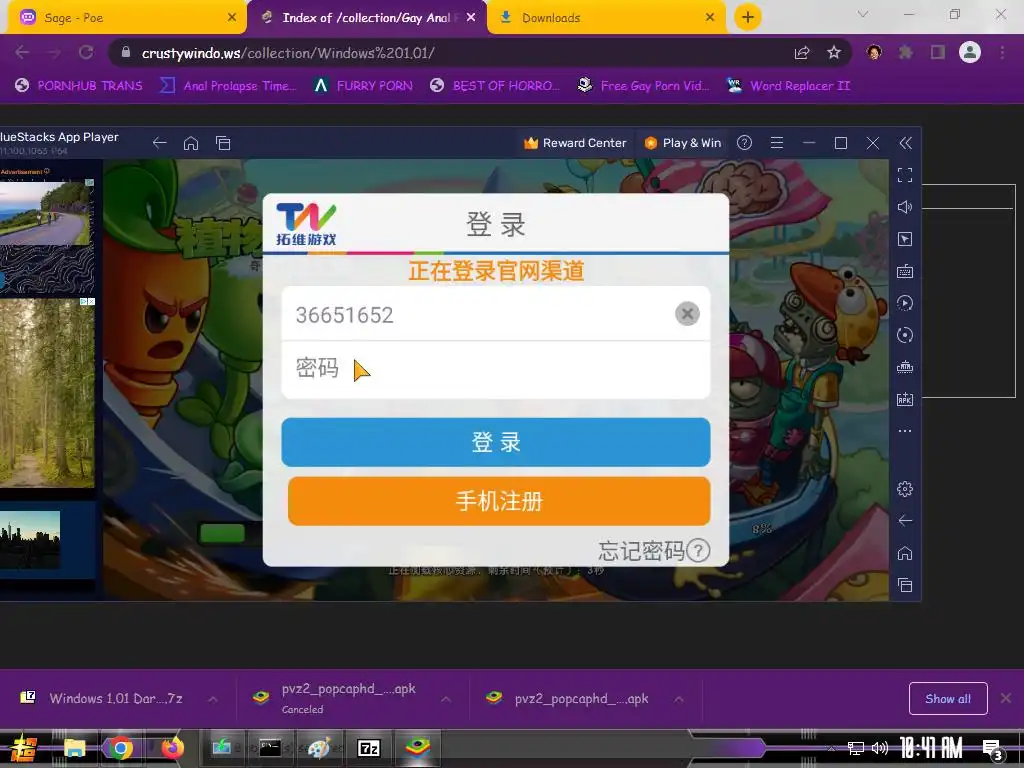Open the Chrome profile avatar
This screenshot has height=768, width=1024.
tap(970, 53)
